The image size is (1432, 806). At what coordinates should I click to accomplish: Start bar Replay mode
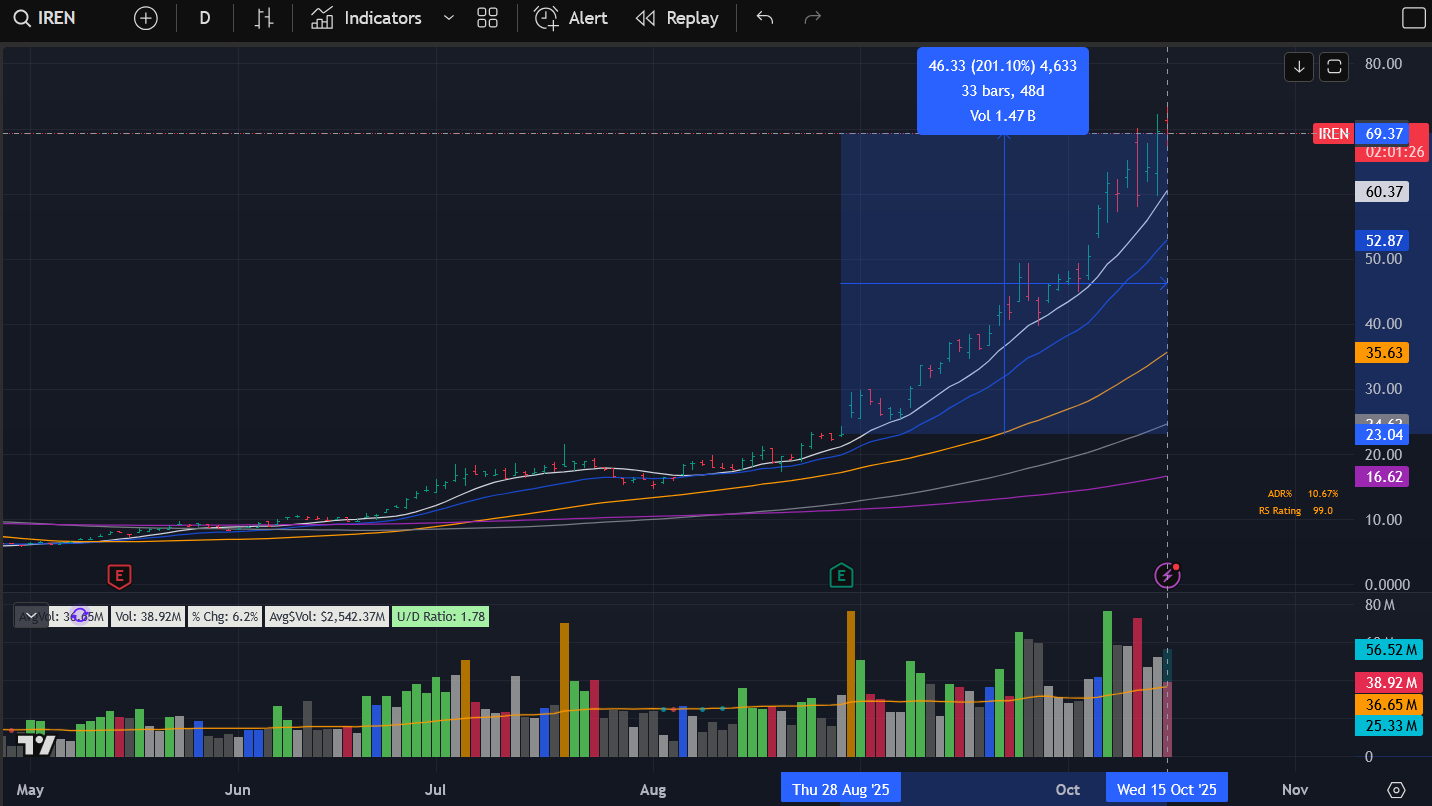click(x=677, y=18)
